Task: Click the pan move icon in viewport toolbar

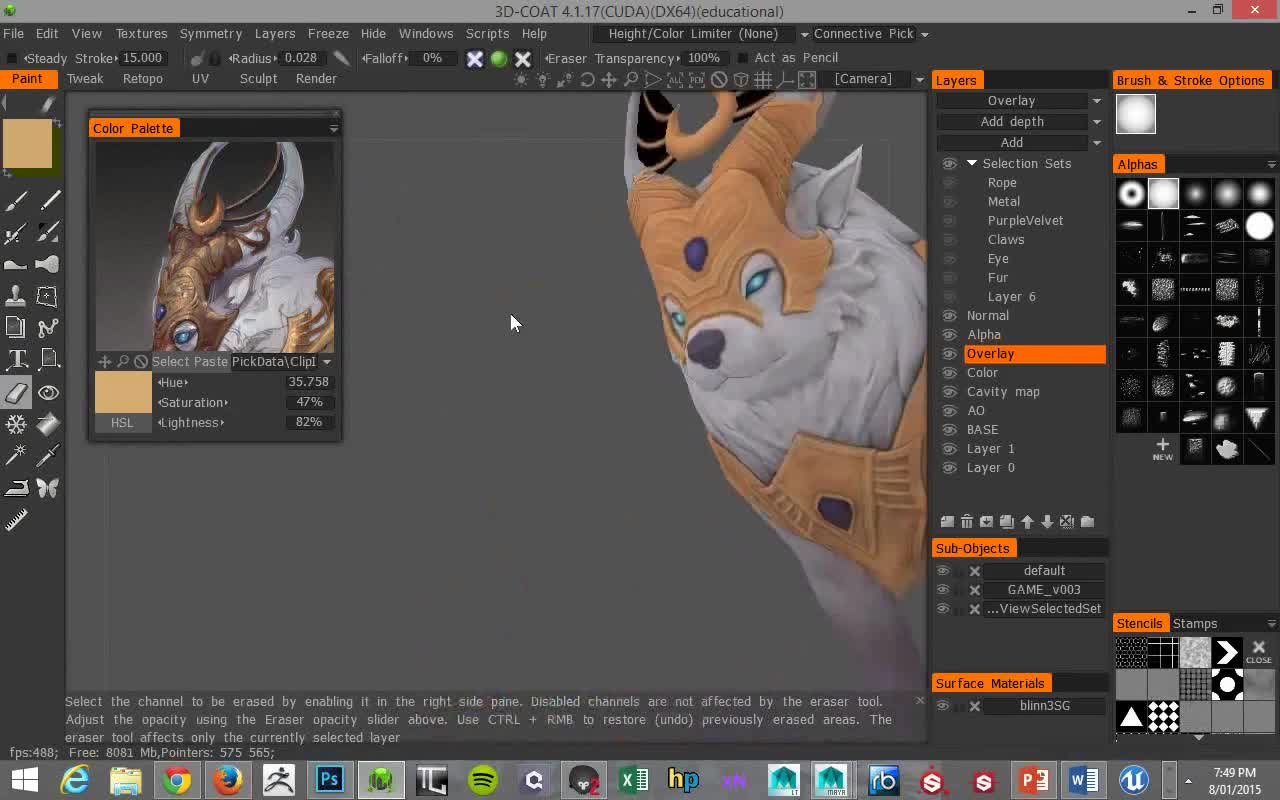Action: click(x=608, y=79)
